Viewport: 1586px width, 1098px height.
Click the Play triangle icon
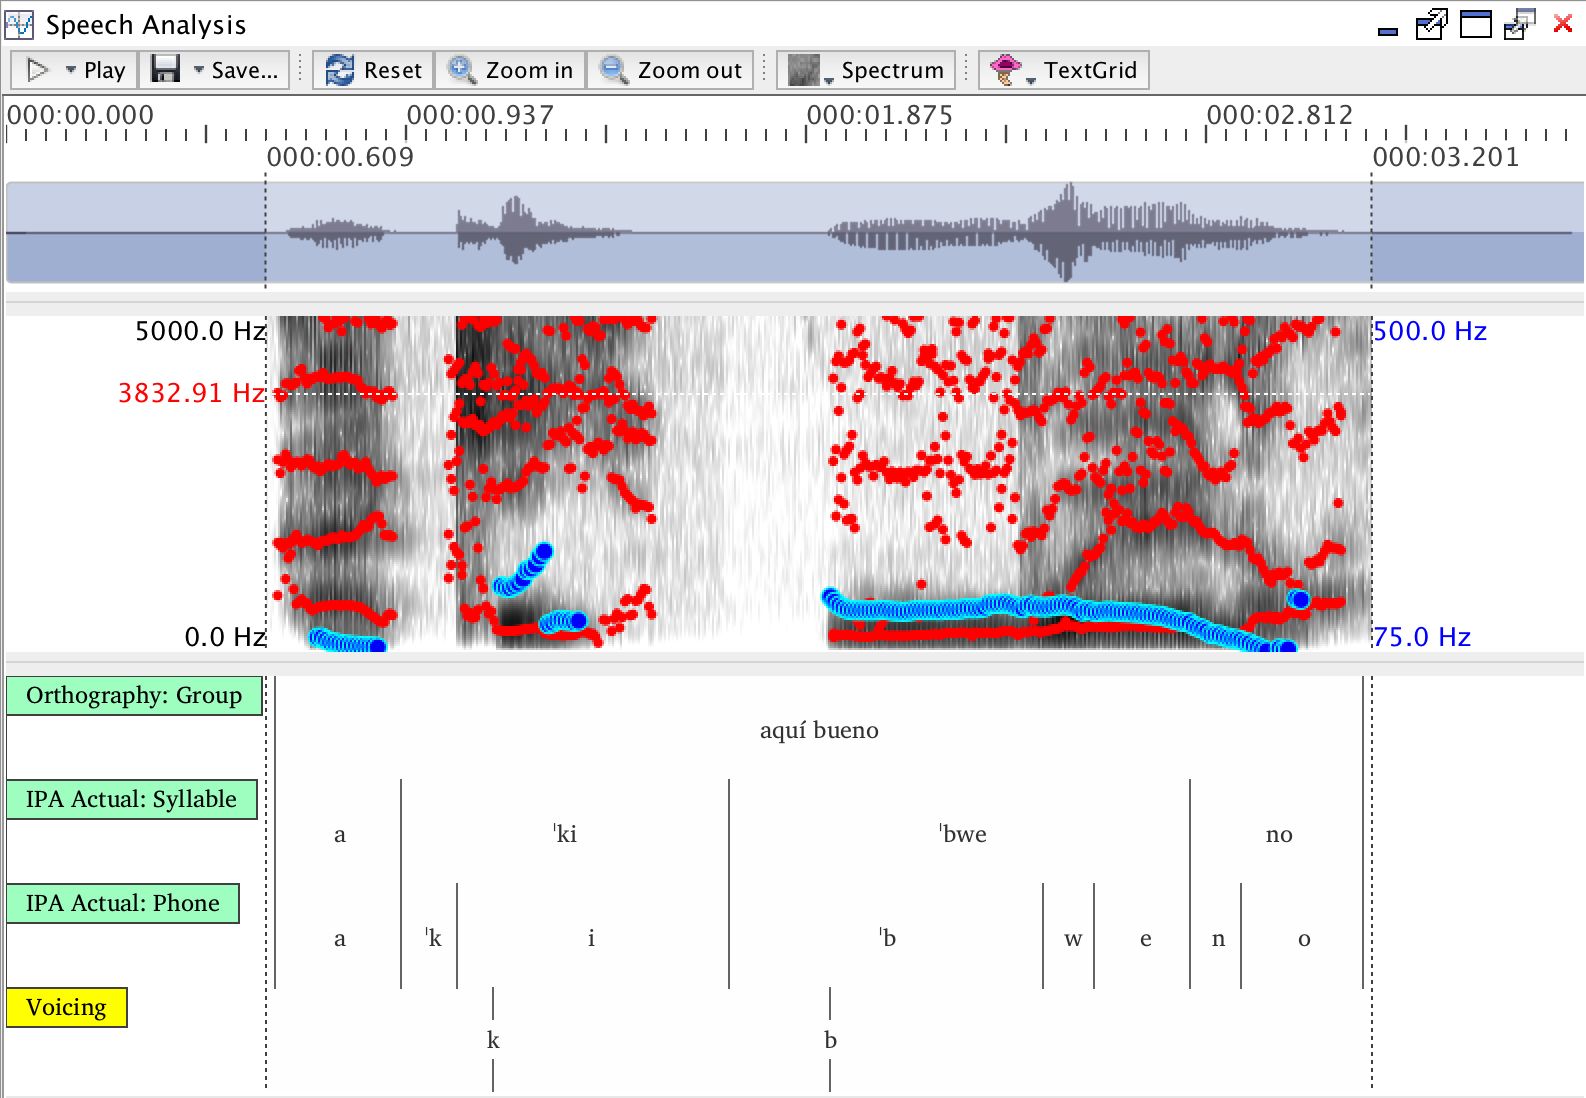pyautogui.click(x=38, y=70)
